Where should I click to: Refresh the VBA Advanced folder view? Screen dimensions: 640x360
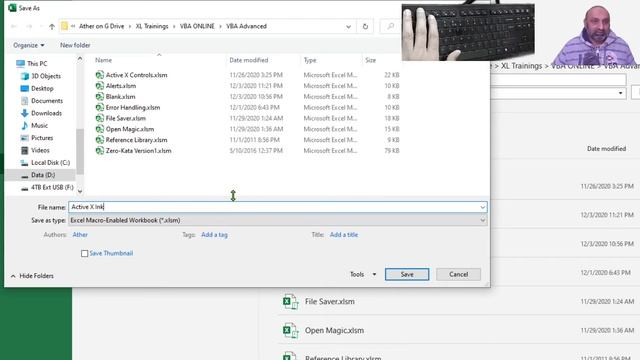[365, 27]
